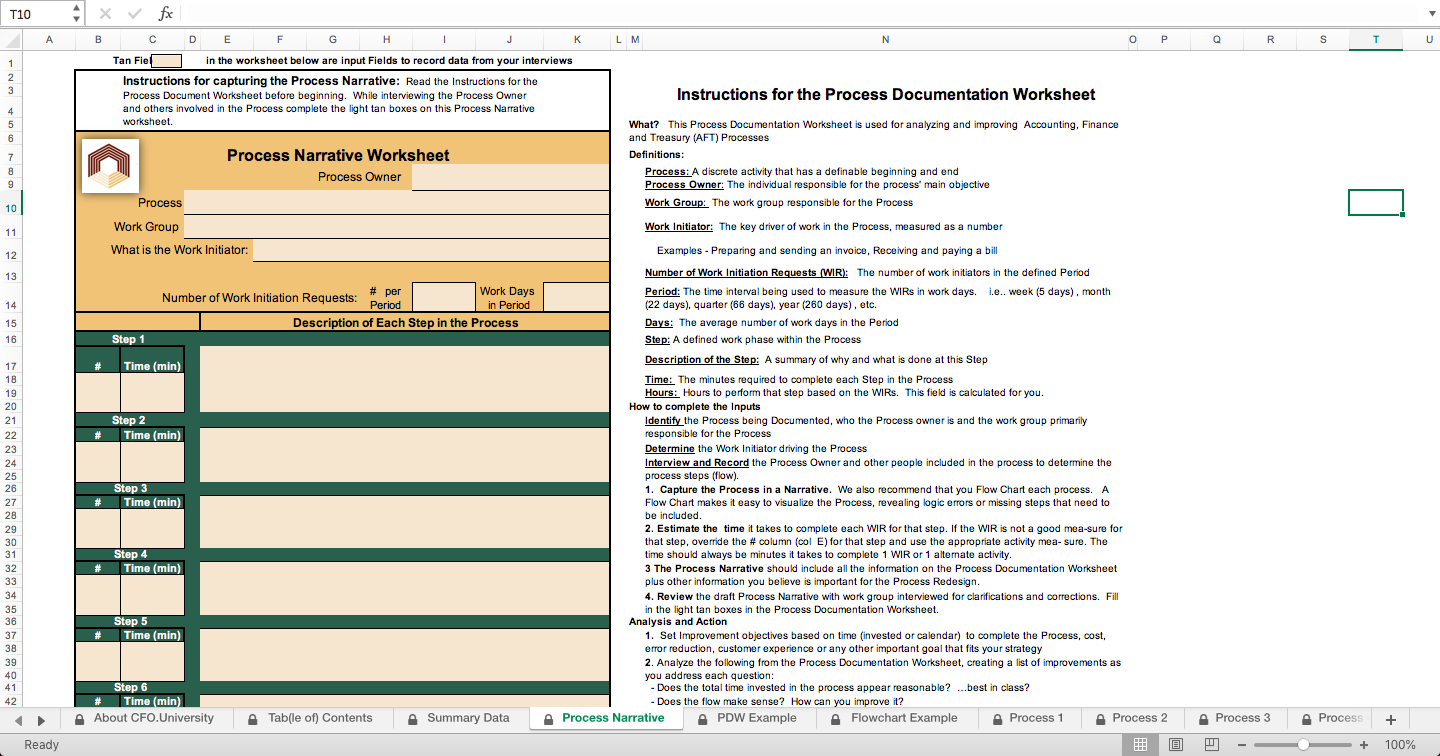The height and width of the screenshot is (756, 1440).
Task: Select column J header
Action: click(509, 40)
